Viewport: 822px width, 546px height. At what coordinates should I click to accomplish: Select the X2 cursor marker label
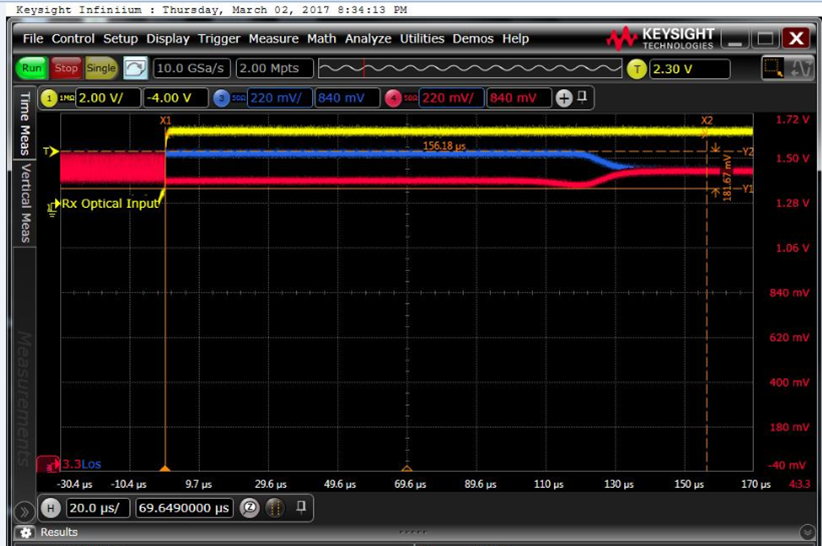pyautogui.click(x=707, y=121)
